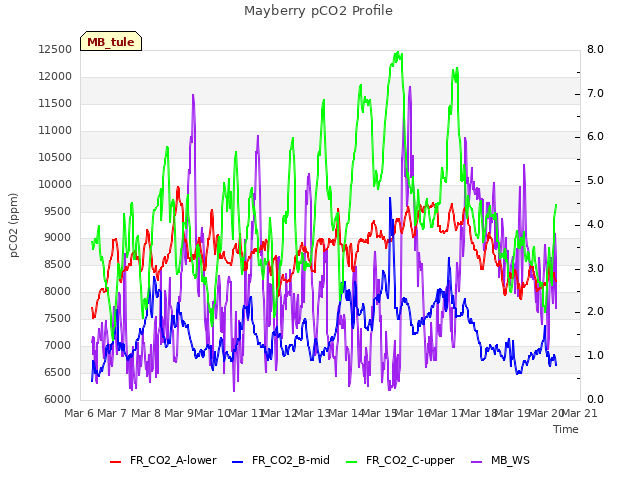The width and height of the screenshot is (640, 480).
Task: Click the Mar 8 date label
Action: pyautogui.click(x=146, y=413)
